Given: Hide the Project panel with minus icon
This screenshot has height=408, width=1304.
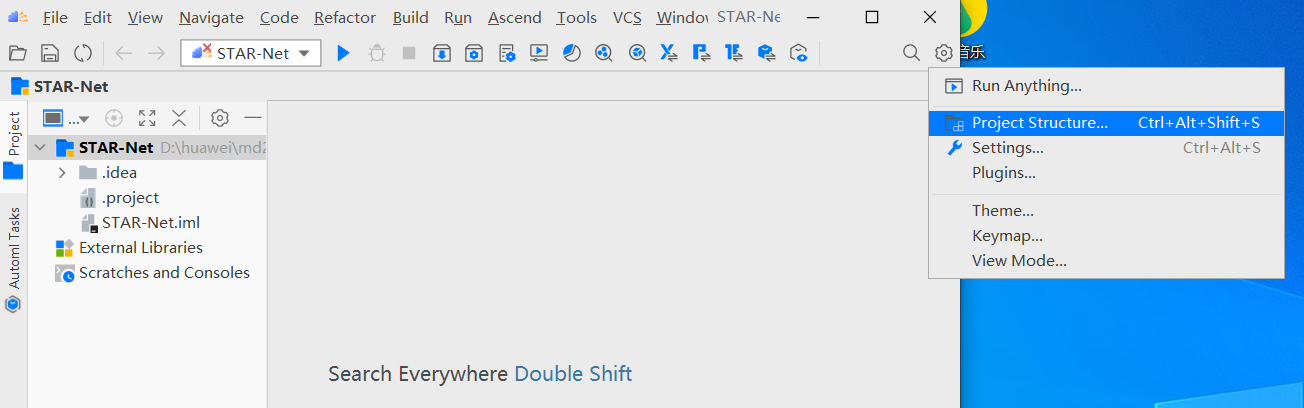Looking at the screenshot, I should (x=252, y=118).
